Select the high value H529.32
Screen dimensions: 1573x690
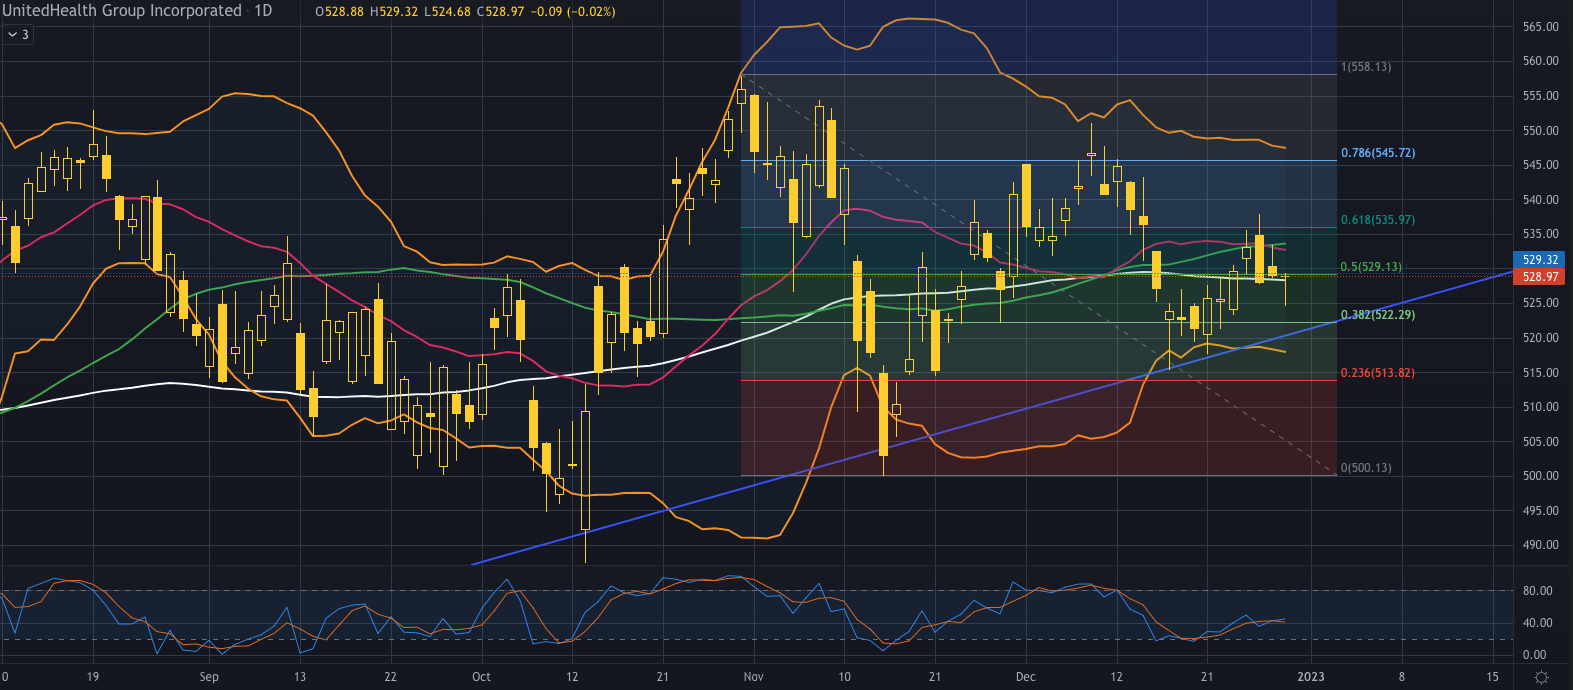pos(395,12)
